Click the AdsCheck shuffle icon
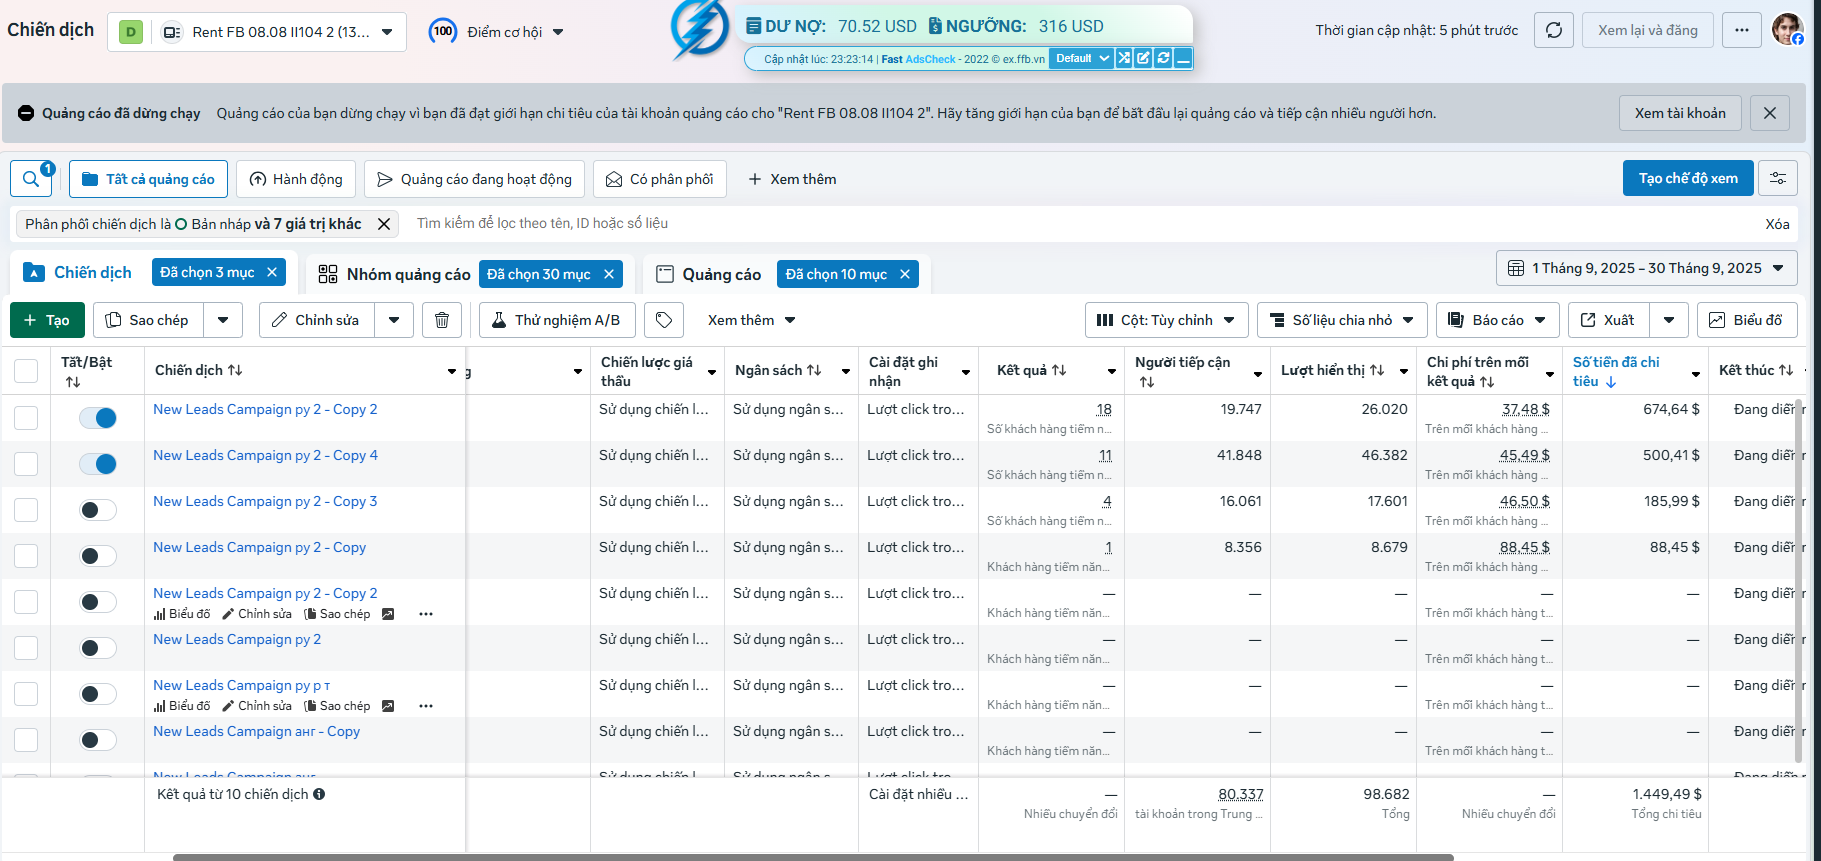 tap(1124, 58)
